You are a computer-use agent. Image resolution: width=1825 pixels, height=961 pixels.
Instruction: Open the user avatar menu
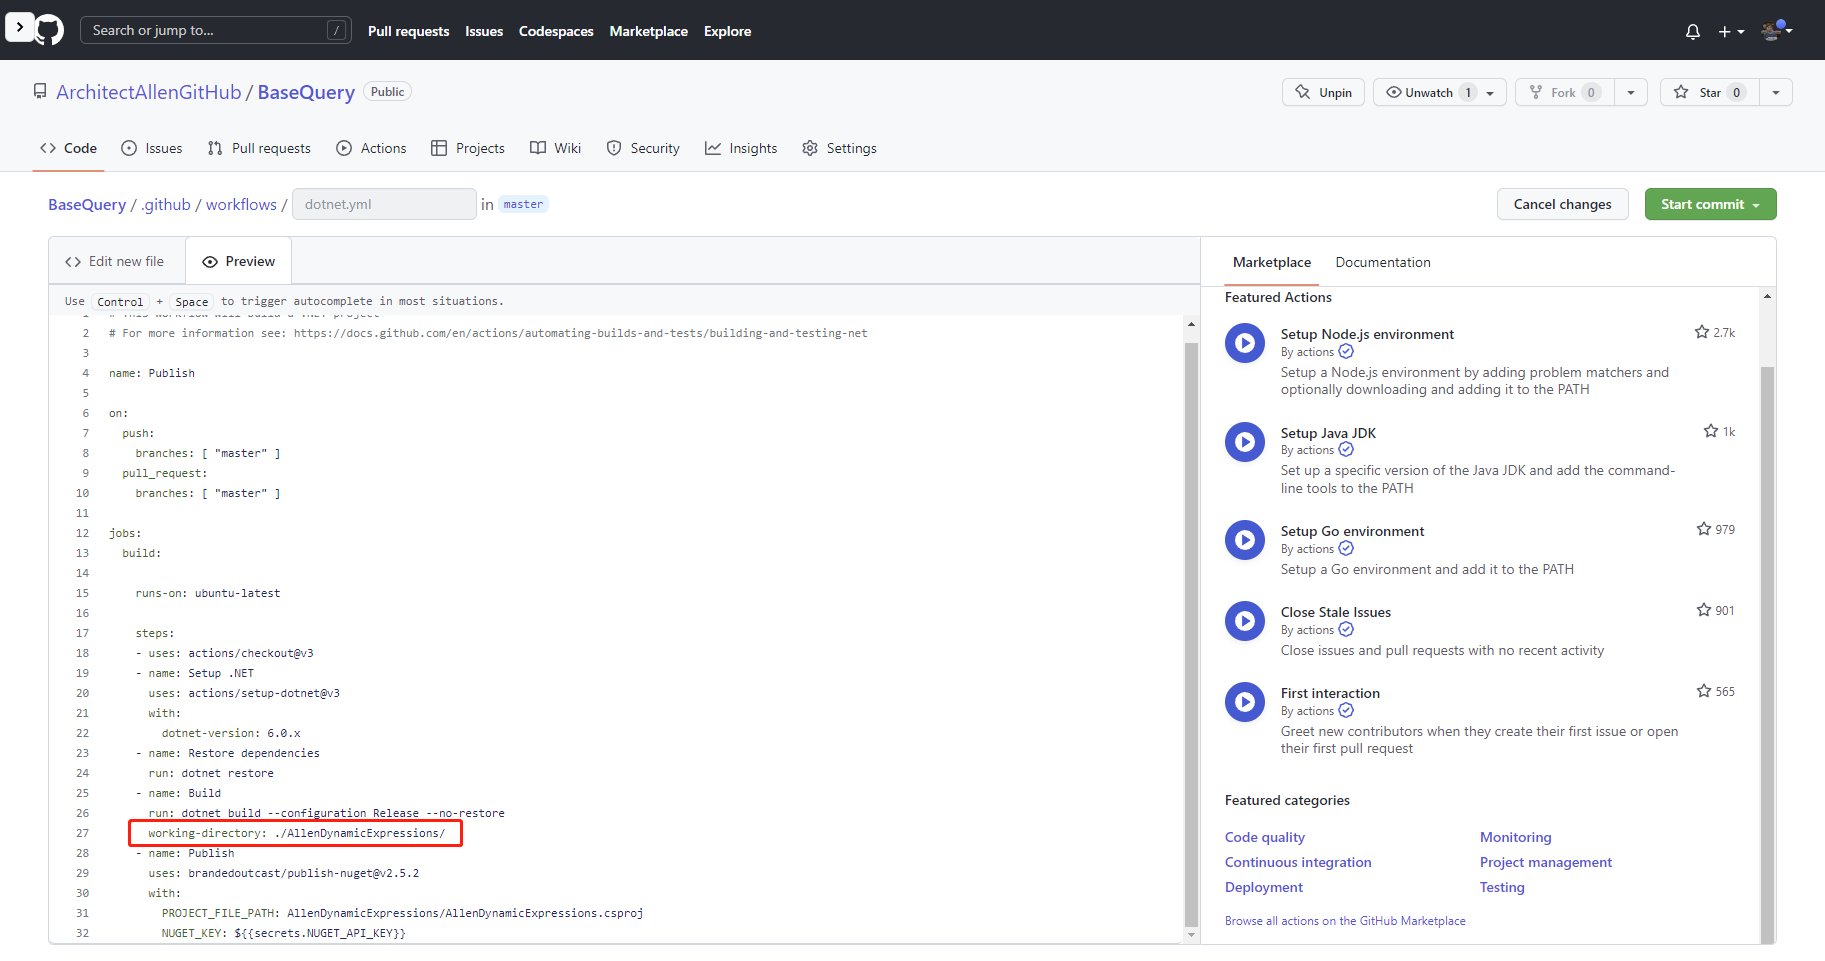point(1776,31)
